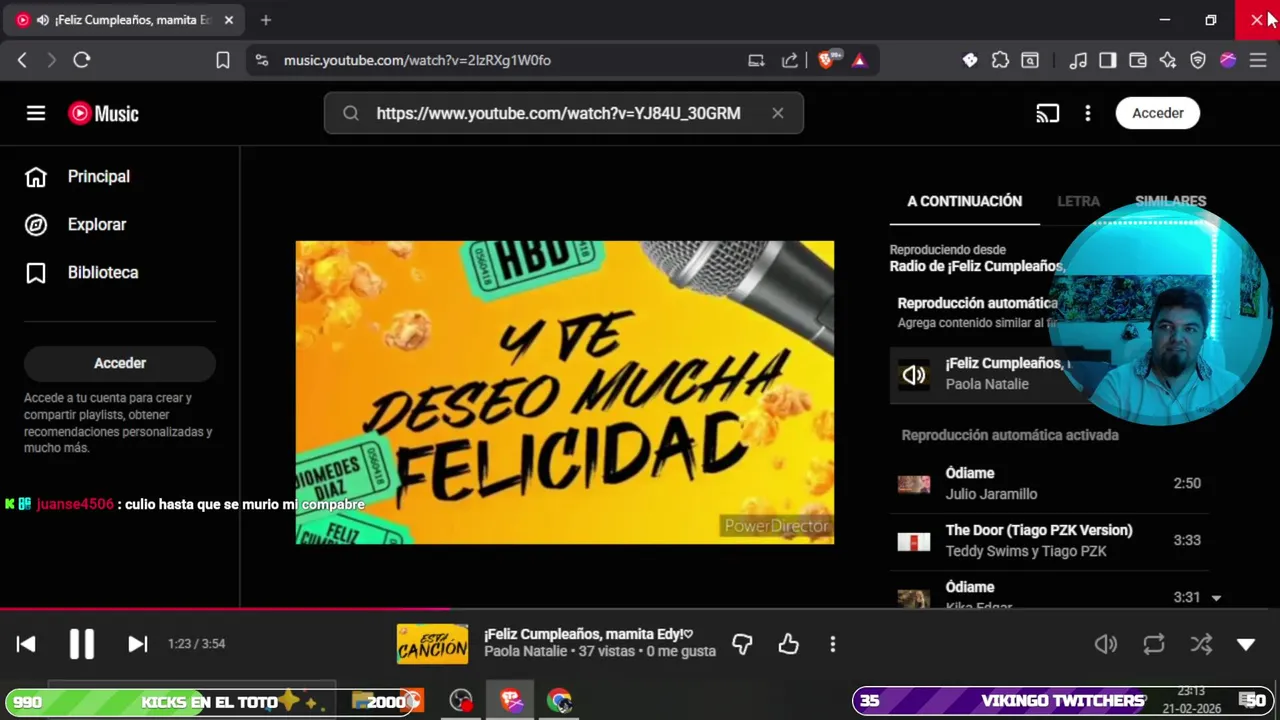The width and height of the screenshot is (1280, 720).
Task: Click the magnifier search icon
Action: click(351, 113)
